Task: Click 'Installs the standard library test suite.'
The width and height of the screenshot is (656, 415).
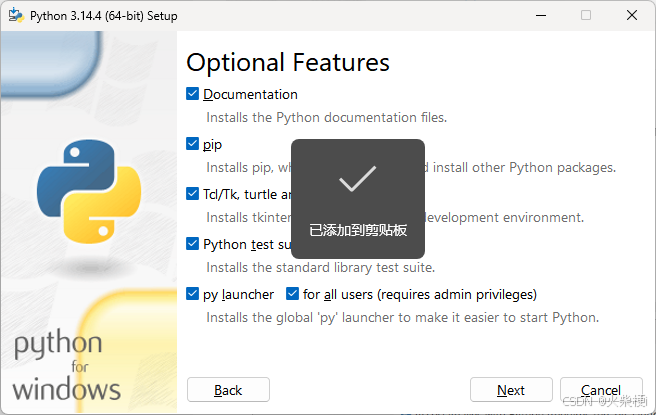Action: 321,267
